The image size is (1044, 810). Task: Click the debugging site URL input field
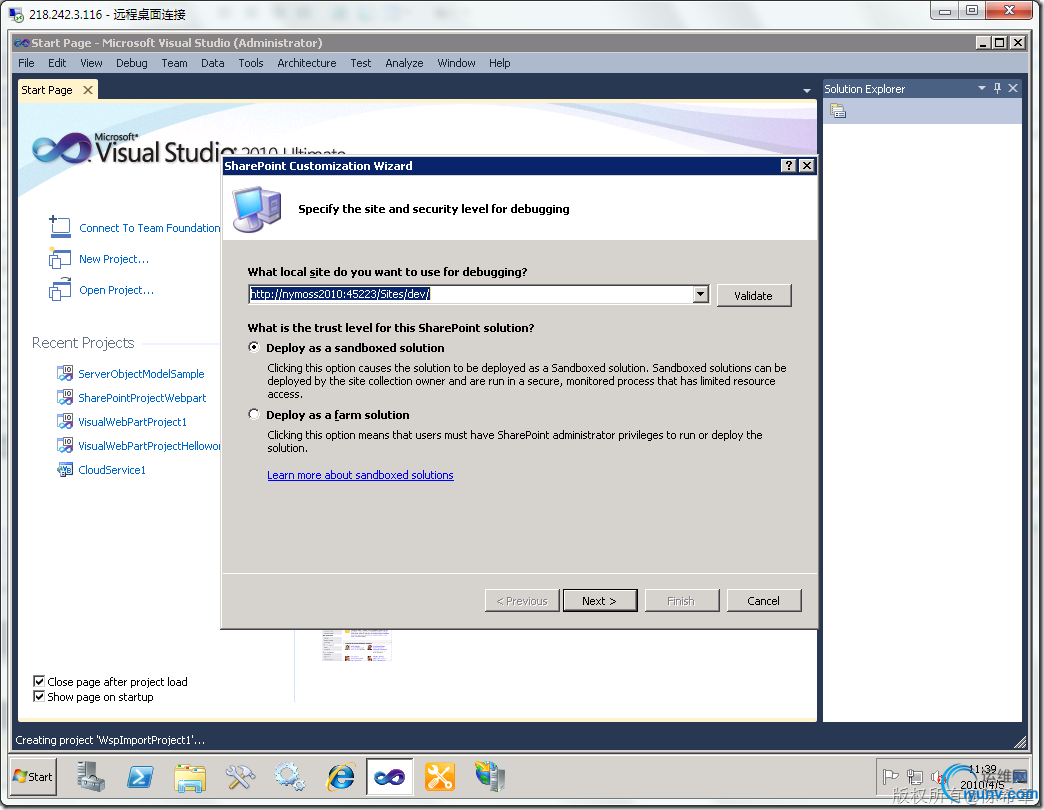coord(471,294)
